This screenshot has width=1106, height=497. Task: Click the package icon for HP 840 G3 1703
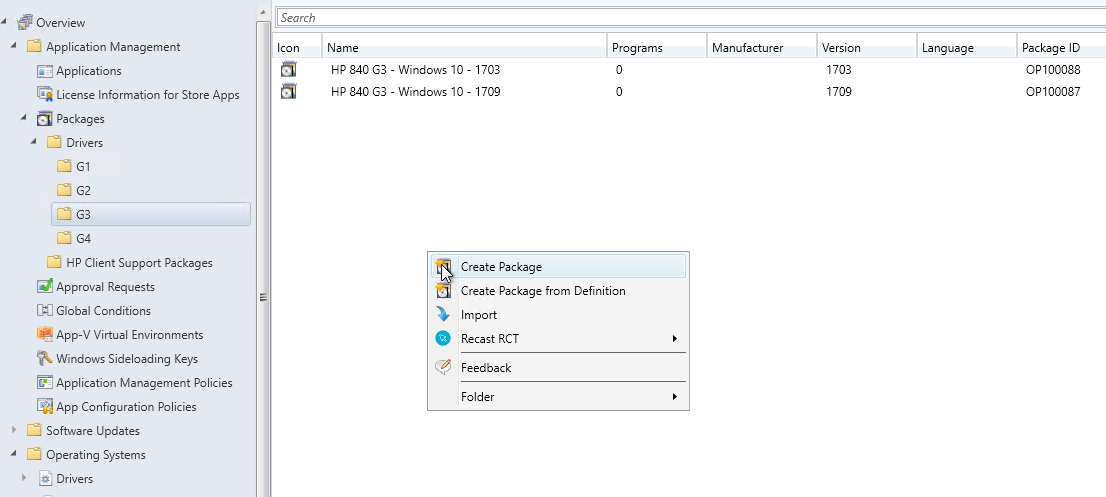(x=289, y=70)
